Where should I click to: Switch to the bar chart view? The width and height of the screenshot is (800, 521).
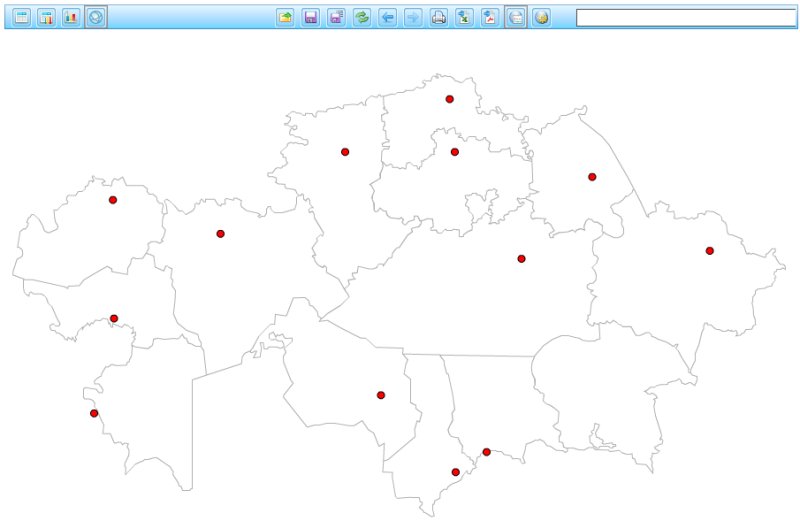coord(71,17)
